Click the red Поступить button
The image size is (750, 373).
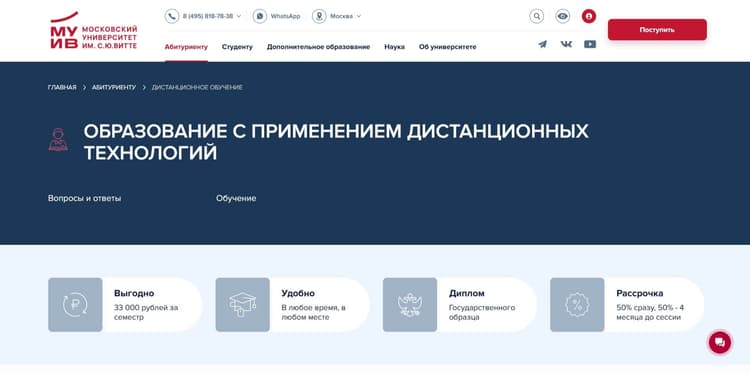(657, 30)
